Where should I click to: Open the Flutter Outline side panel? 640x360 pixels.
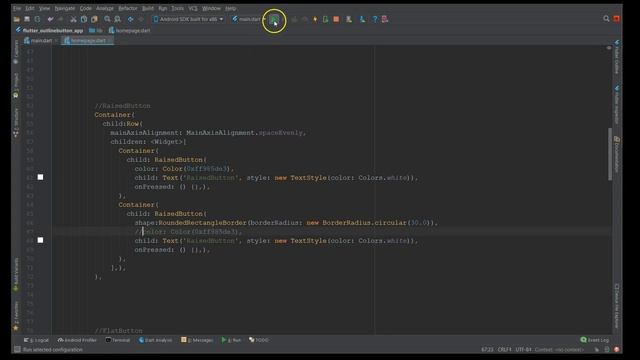617,57
